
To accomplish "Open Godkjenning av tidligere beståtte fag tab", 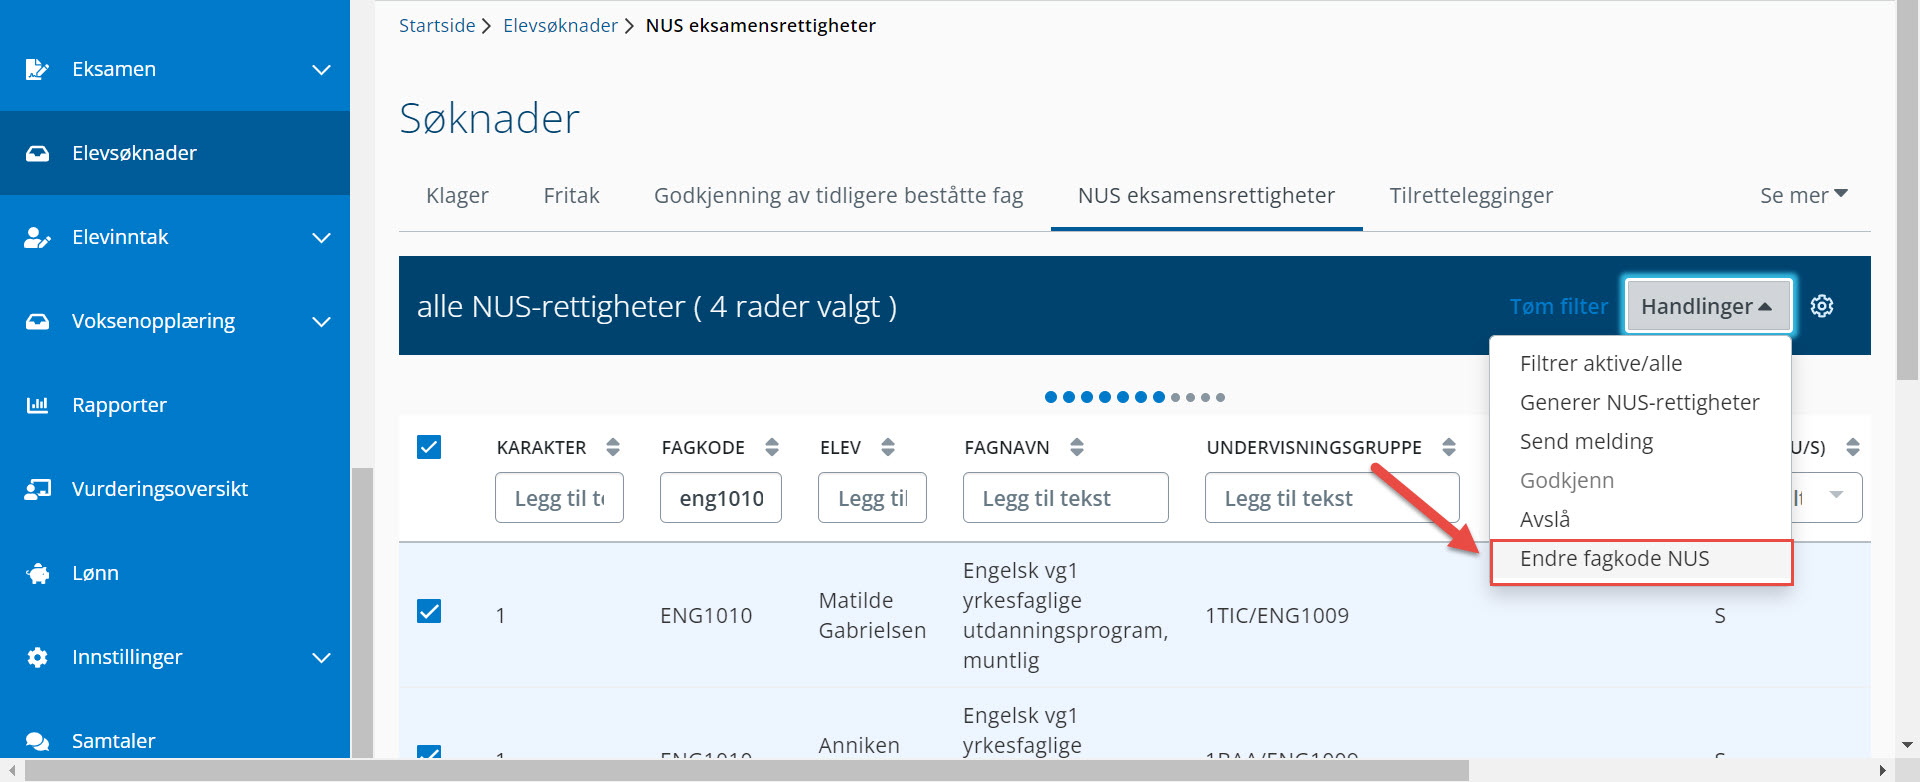I will (x=838, y=195).
